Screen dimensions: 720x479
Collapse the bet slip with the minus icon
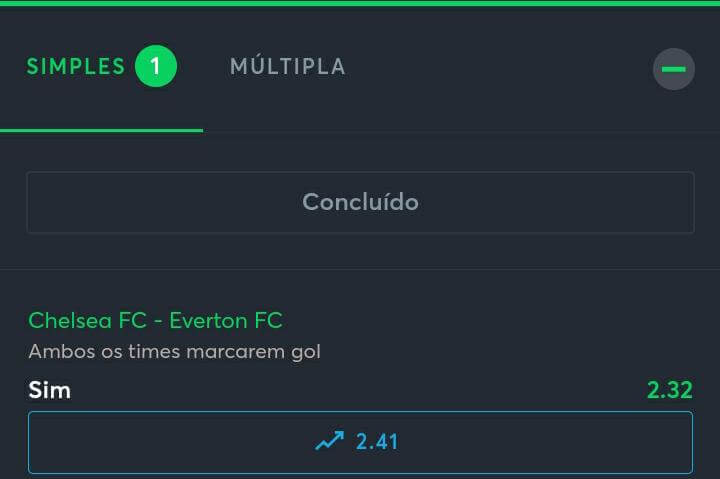674,69
